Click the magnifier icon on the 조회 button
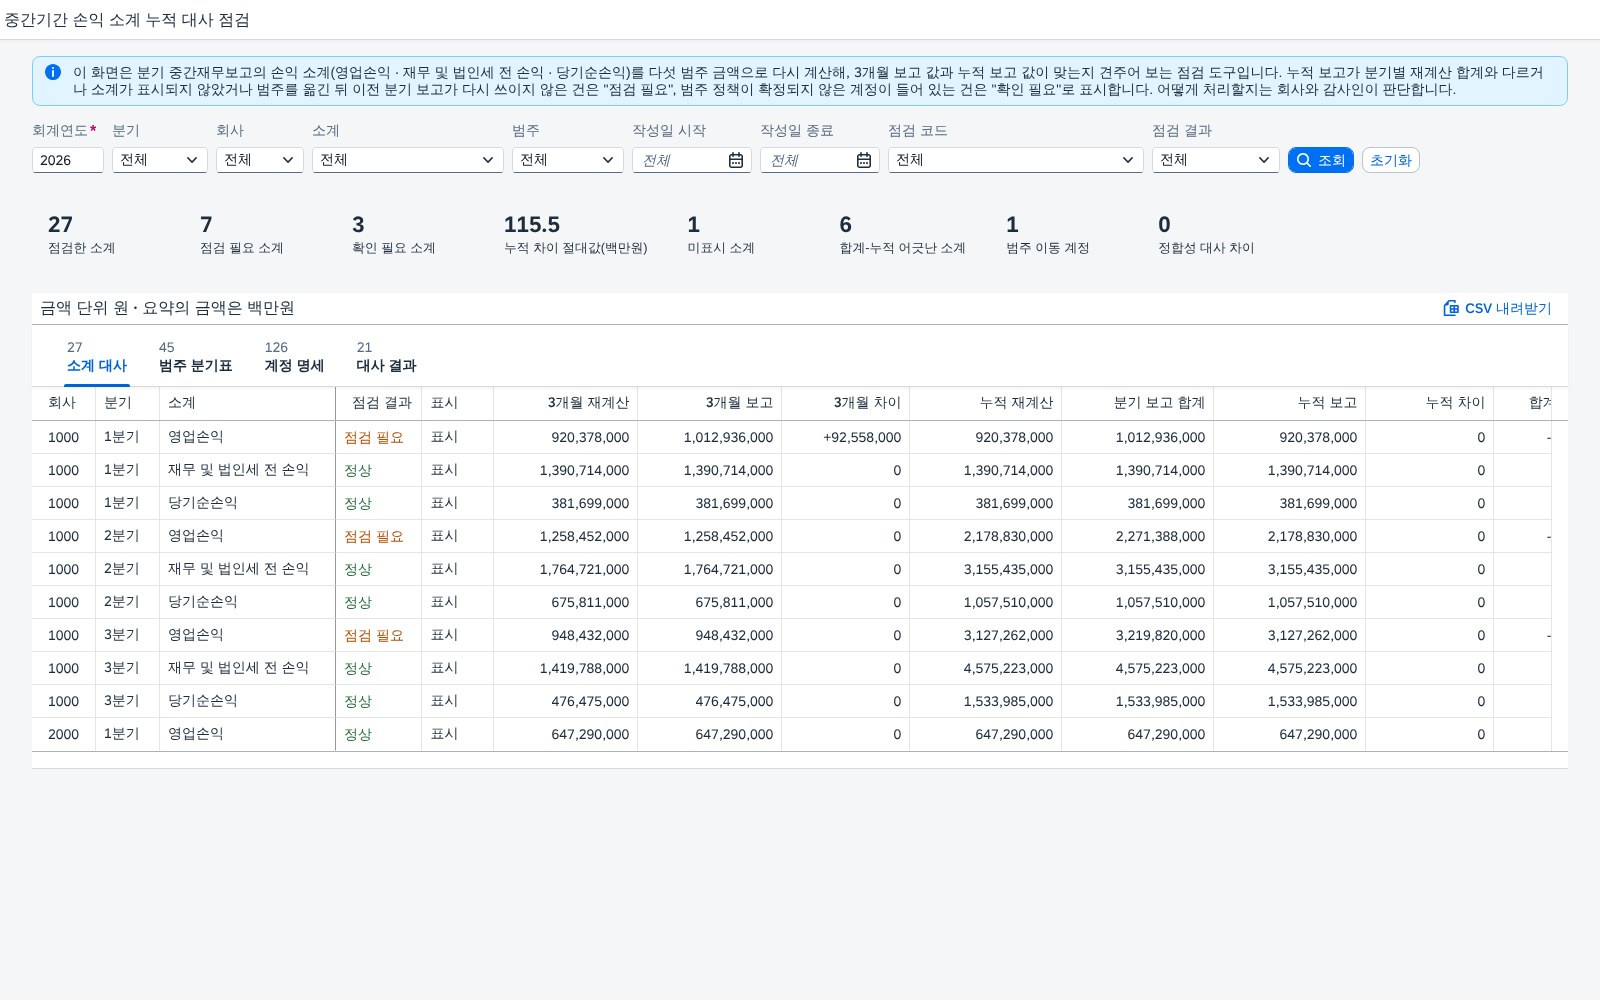The image size is (1600, 1000). click(1304, 160)
